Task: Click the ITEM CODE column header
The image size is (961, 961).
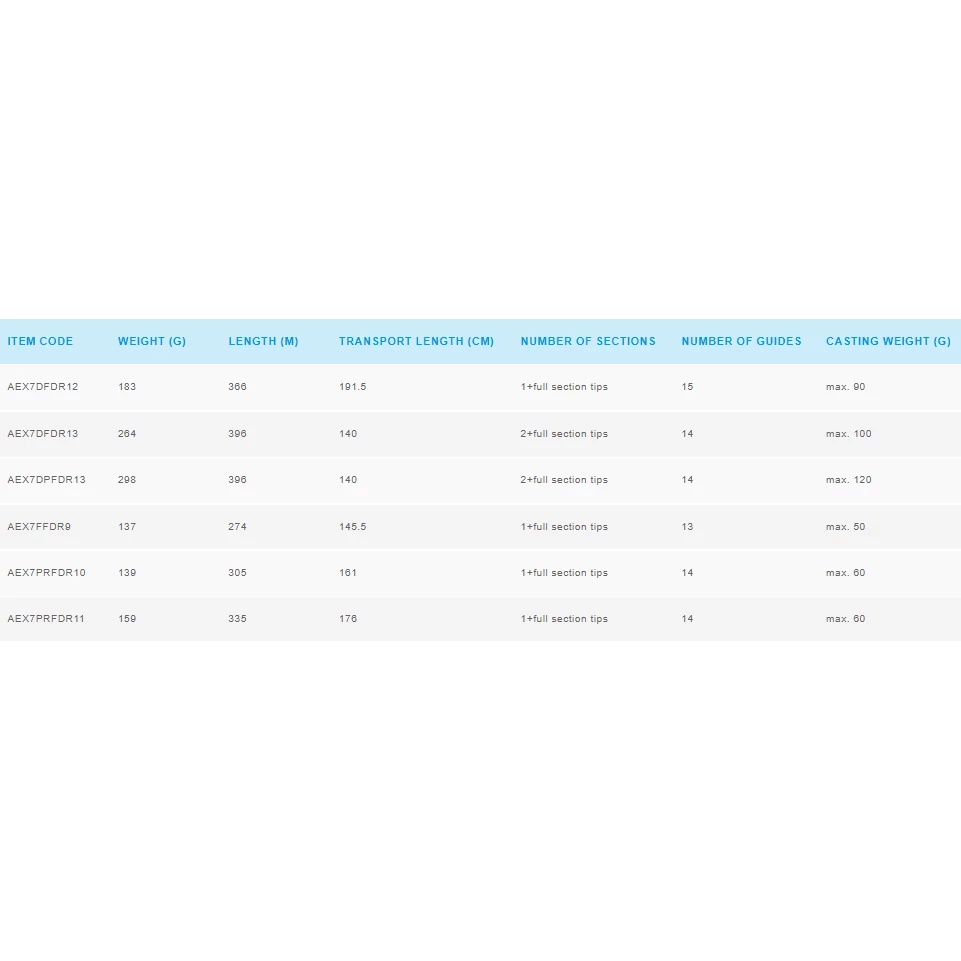Action: [x=40, y=341]
